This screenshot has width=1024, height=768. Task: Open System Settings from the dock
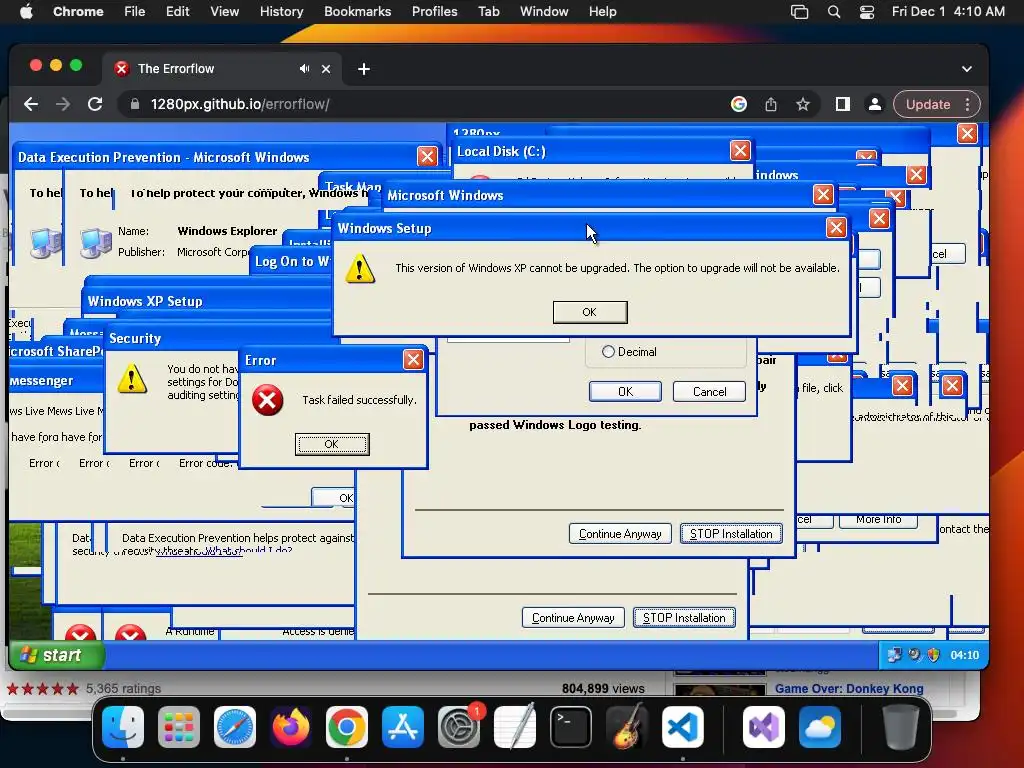tap(458, 727)
